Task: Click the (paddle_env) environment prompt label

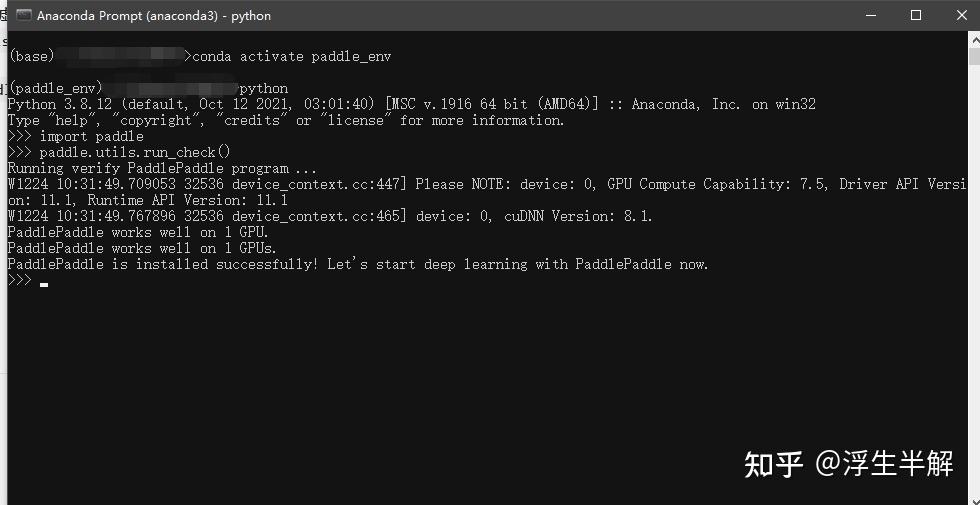Action: 56,89
